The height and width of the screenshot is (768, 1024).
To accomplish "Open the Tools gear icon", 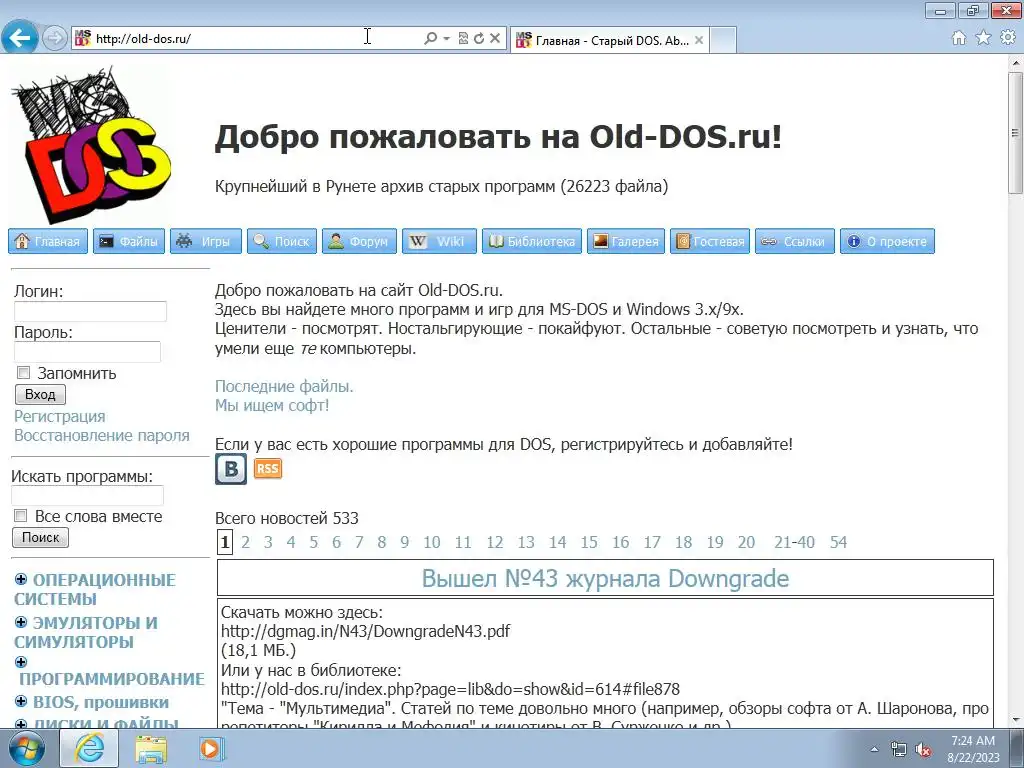I will pyautogui.click(x=1008, y=38).
